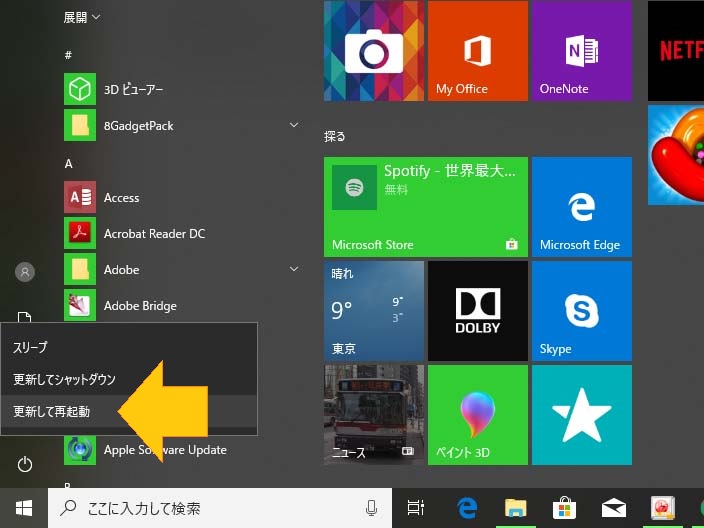Viewport: 704px width, 528px height.
Task: Click the Adobe folder icon
Action: (x=80, y=269)
